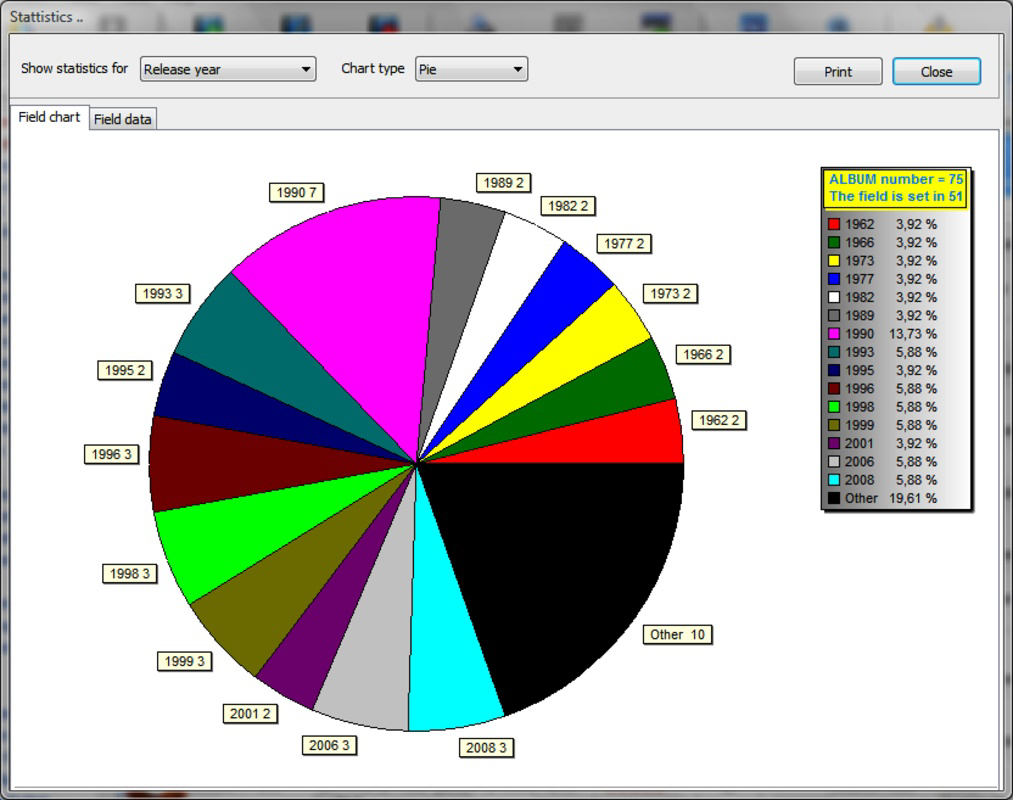Click the red 1962 legend swatch
This screenshot has width=1013, height=800.
pos(833,224)
